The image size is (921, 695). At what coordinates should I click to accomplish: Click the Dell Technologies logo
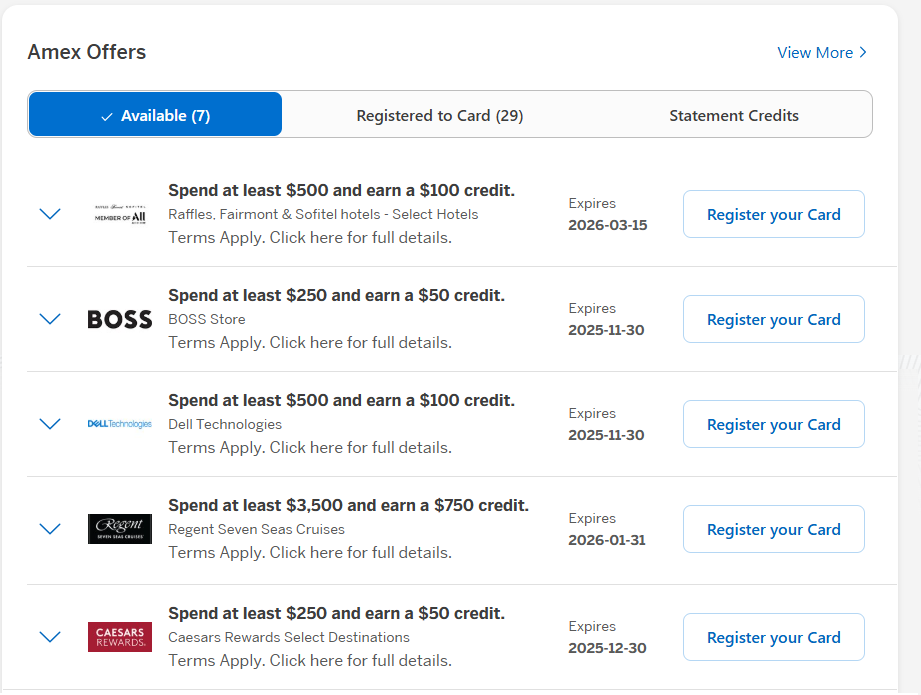[119, 424]
